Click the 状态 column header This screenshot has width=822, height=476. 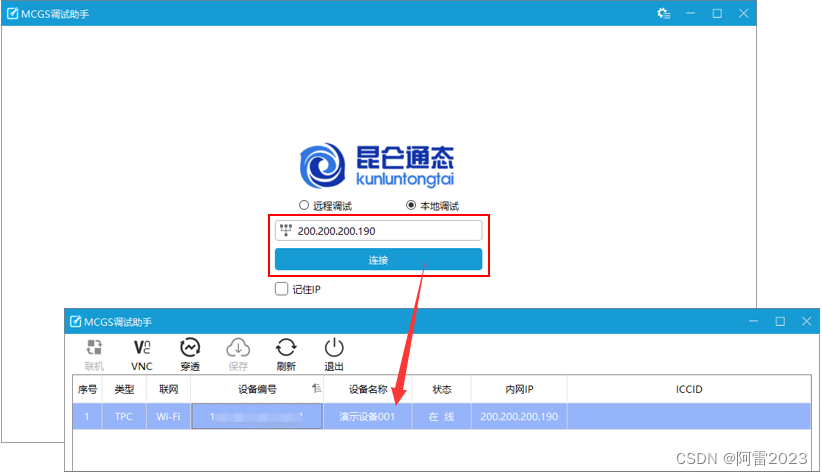[441, 389]
